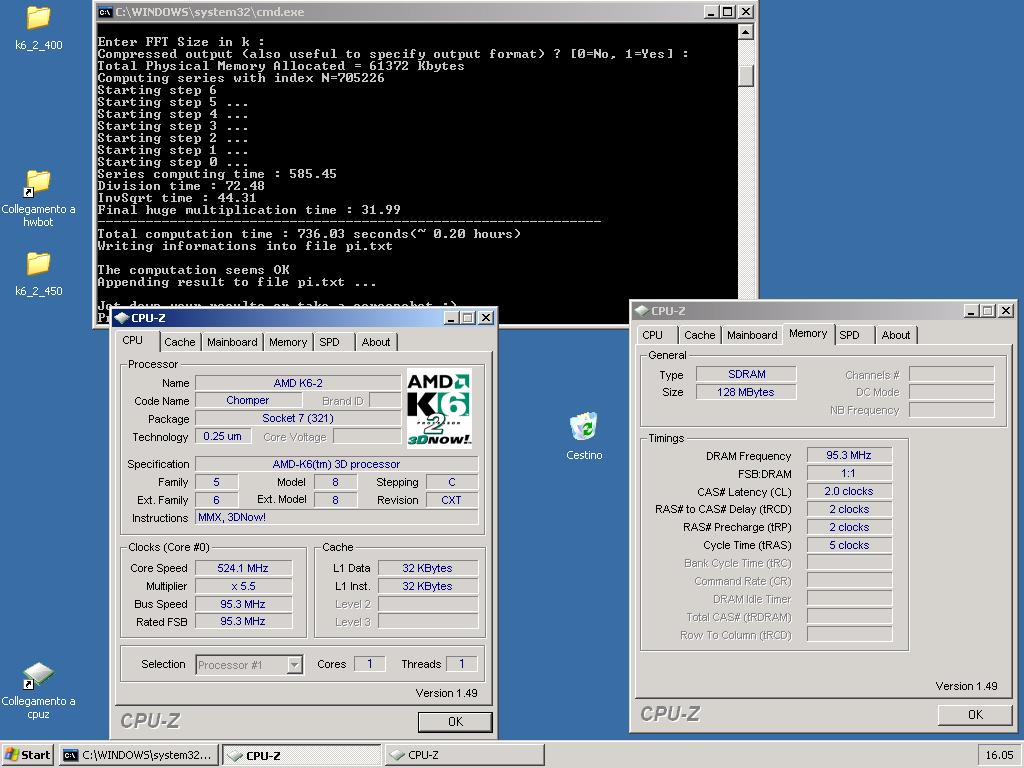The height and width of the screenshot is (768, 1024).
Task: Click the 'Total computation time' line in cmd
Action: coord(309,234)
